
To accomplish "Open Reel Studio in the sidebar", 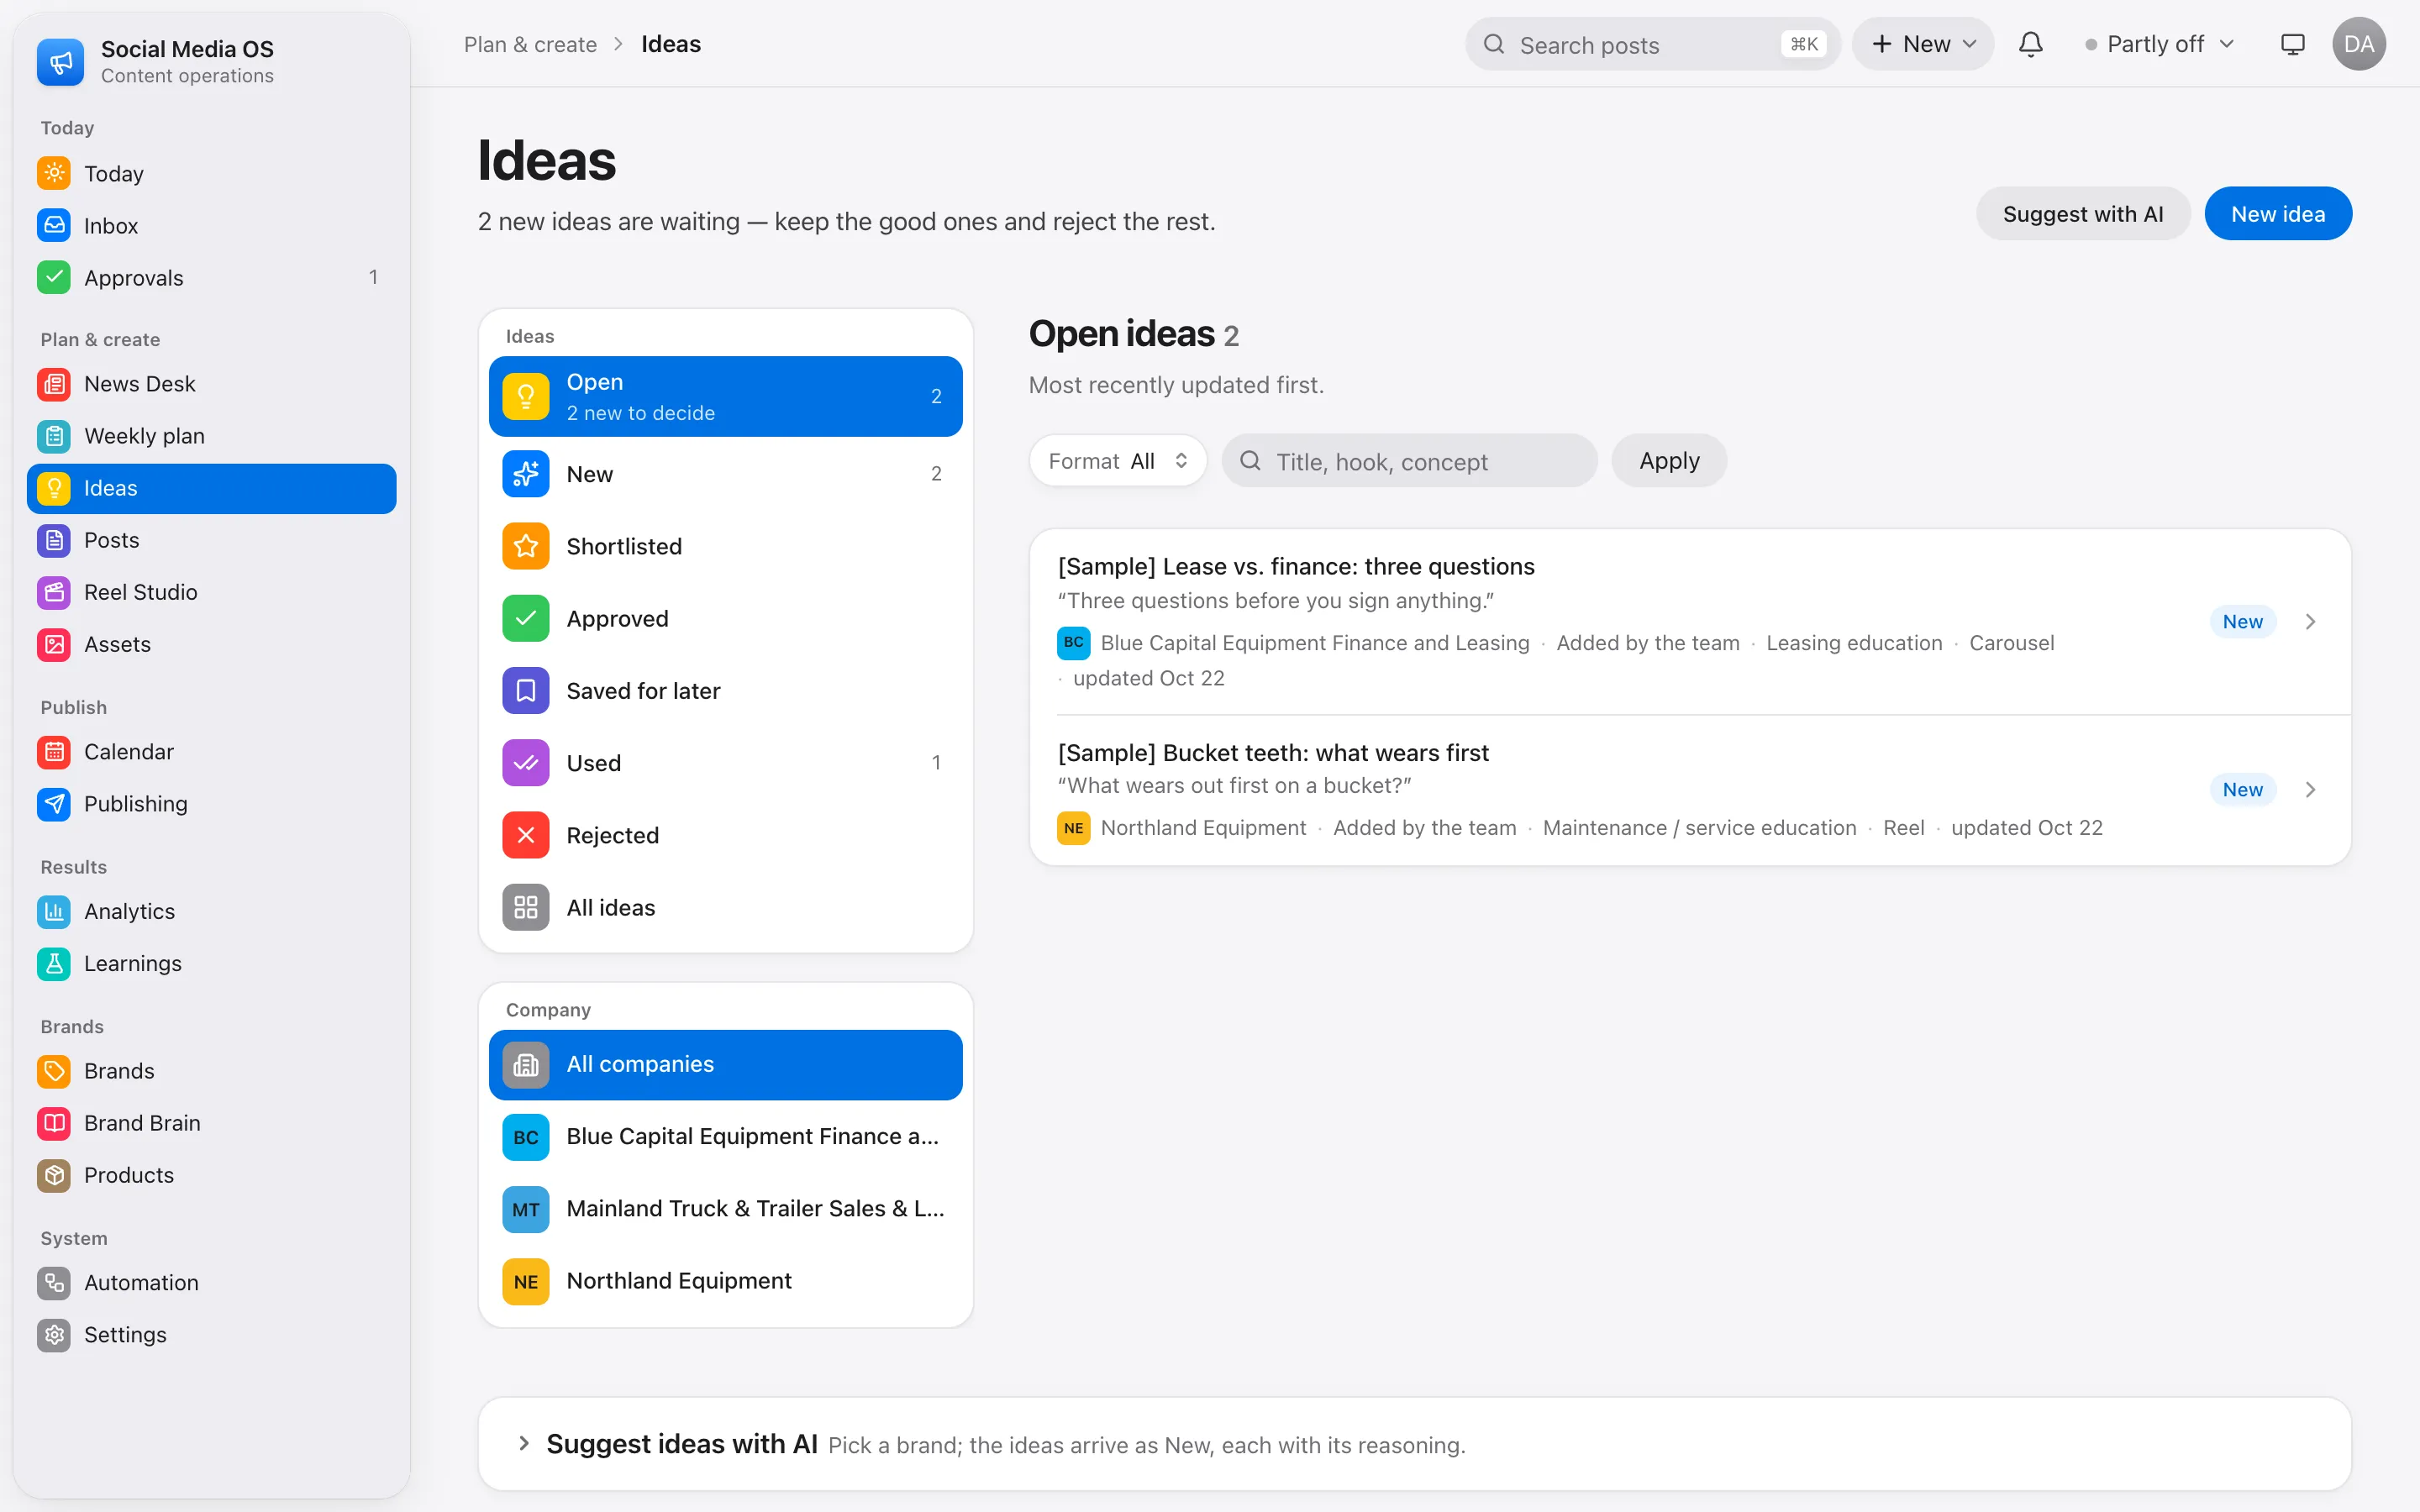I will (x=211, y=592).
